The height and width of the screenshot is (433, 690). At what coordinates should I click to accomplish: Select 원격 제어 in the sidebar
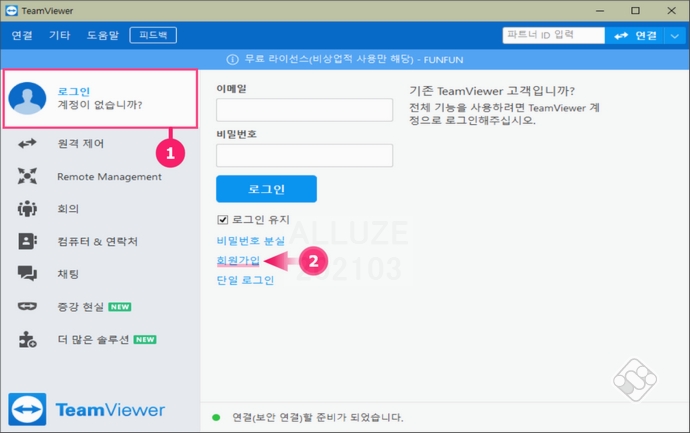pos(81,143)
